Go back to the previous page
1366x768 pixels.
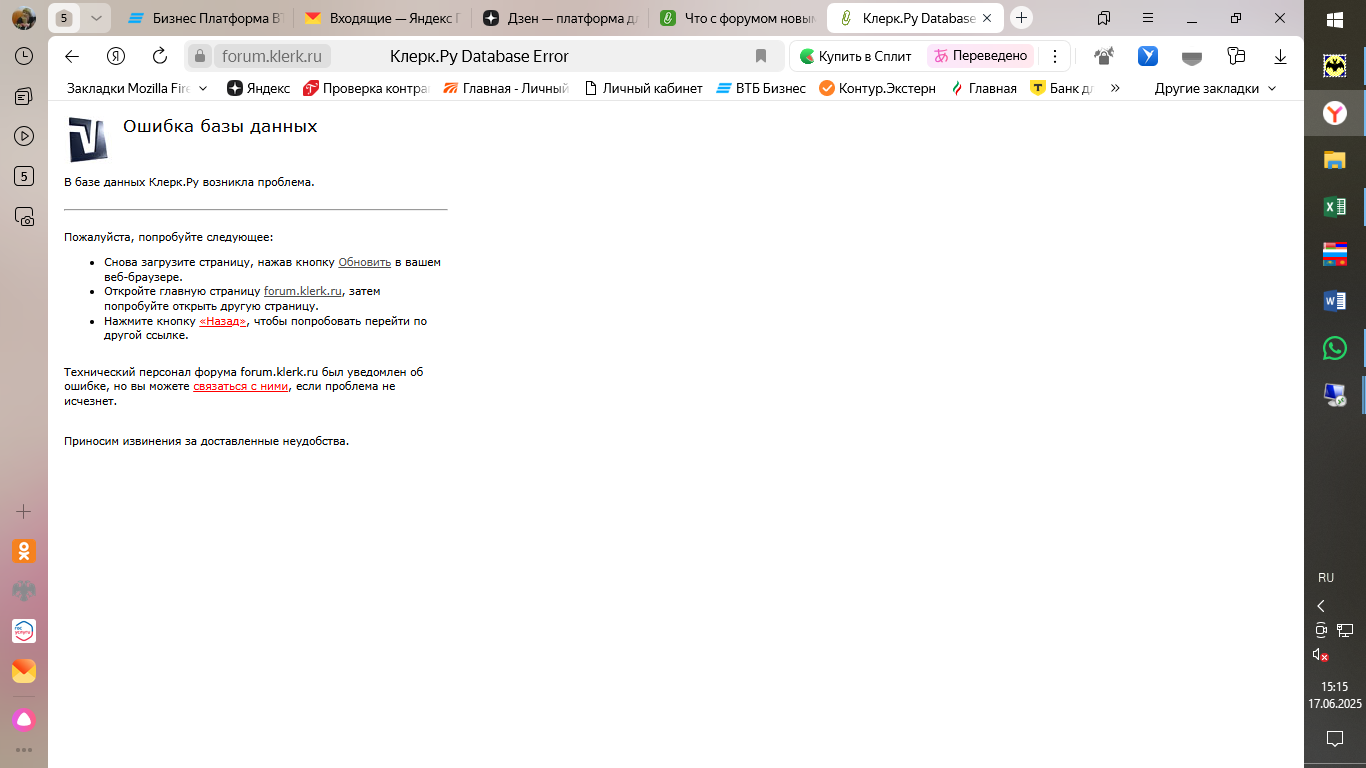click(72, 56)
